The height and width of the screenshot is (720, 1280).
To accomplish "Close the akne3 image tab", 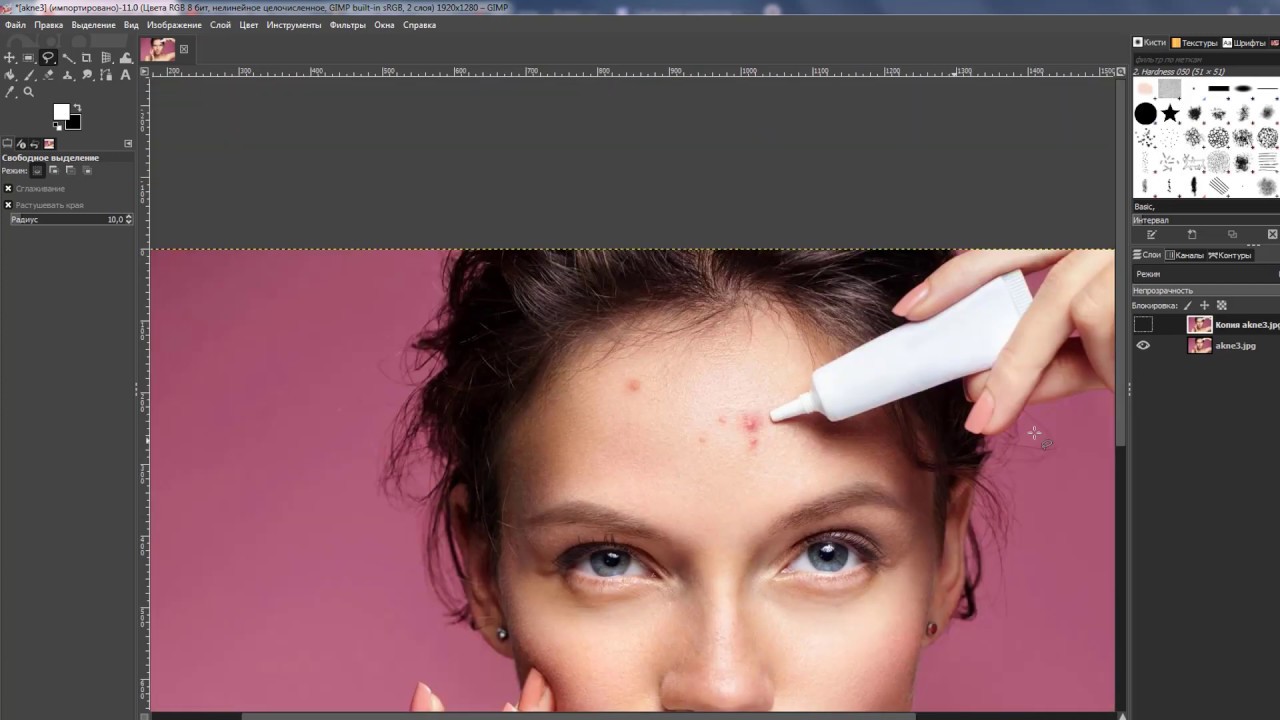I will click(184, 49).
